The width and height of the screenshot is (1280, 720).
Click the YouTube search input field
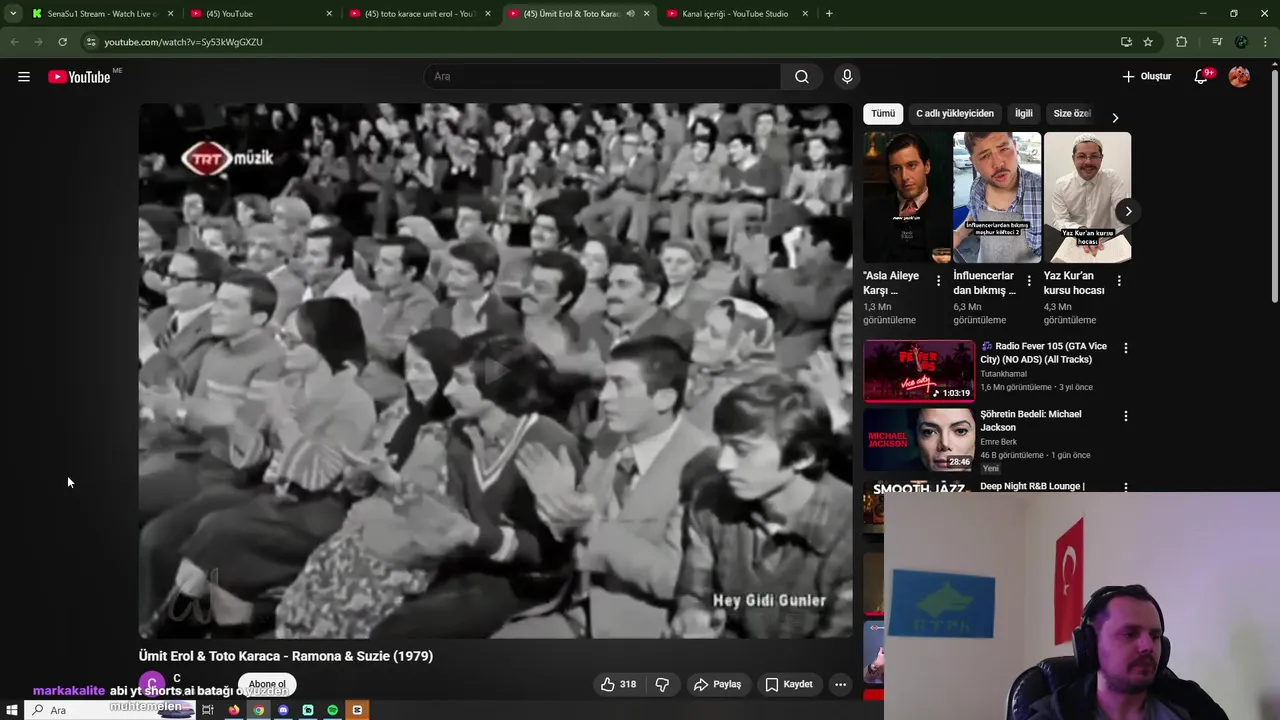602,77
